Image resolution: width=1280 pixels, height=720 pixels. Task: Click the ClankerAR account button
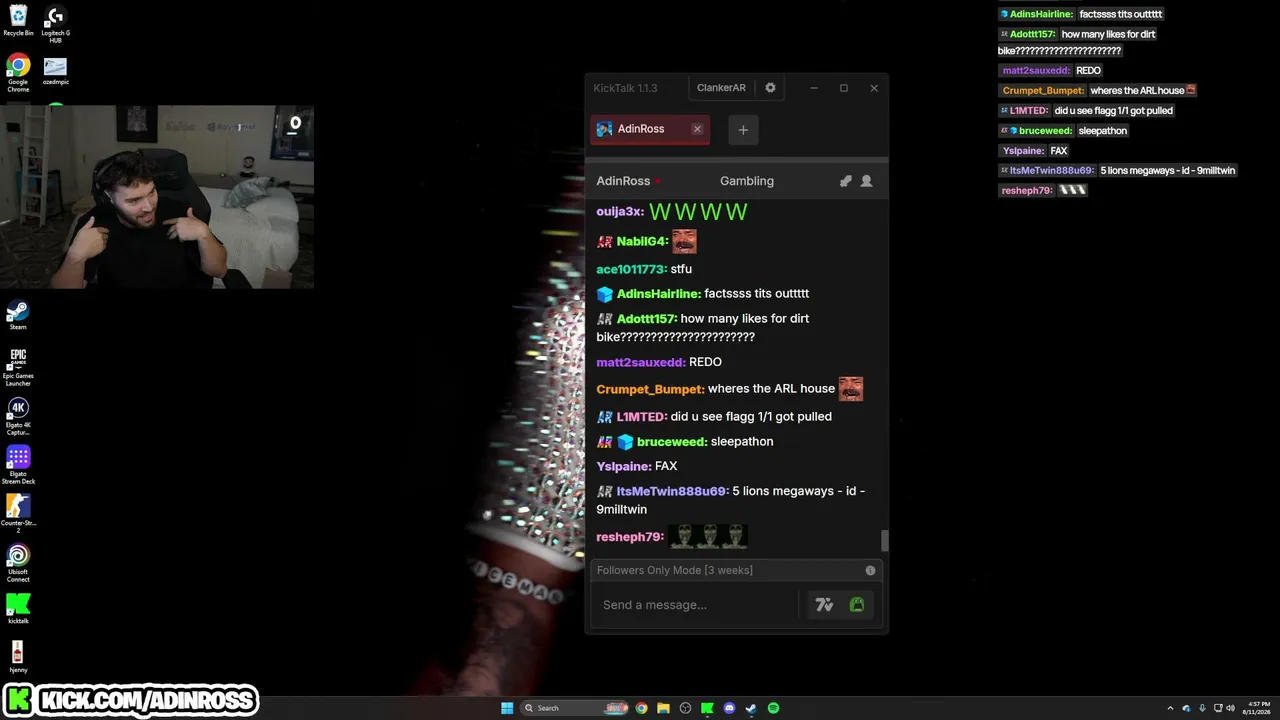click(721, 88)
